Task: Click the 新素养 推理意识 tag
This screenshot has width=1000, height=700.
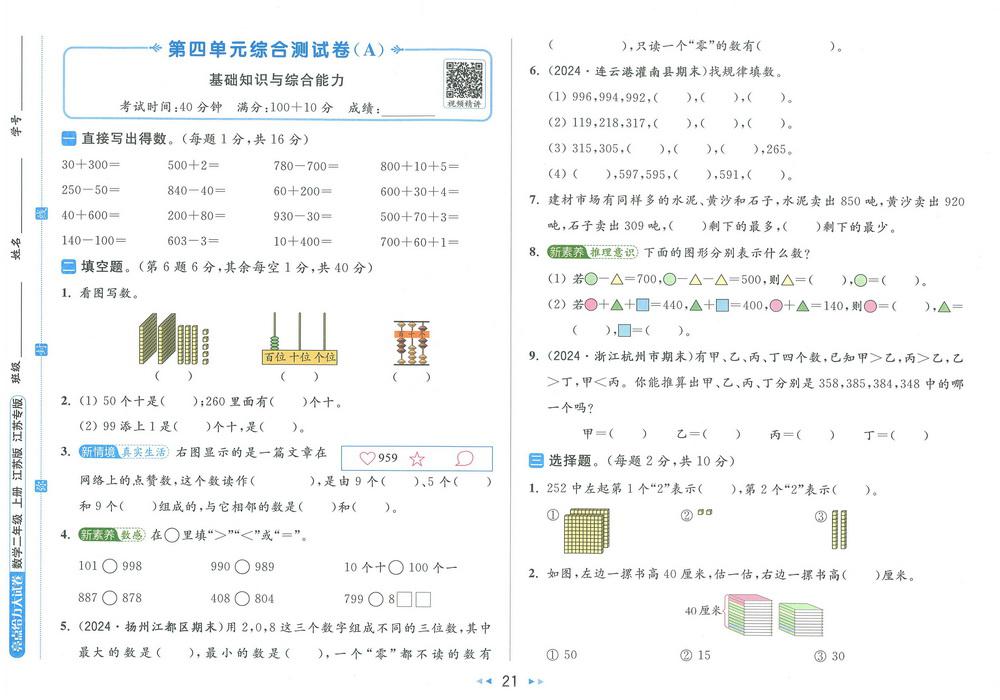Action: (594, 253)
